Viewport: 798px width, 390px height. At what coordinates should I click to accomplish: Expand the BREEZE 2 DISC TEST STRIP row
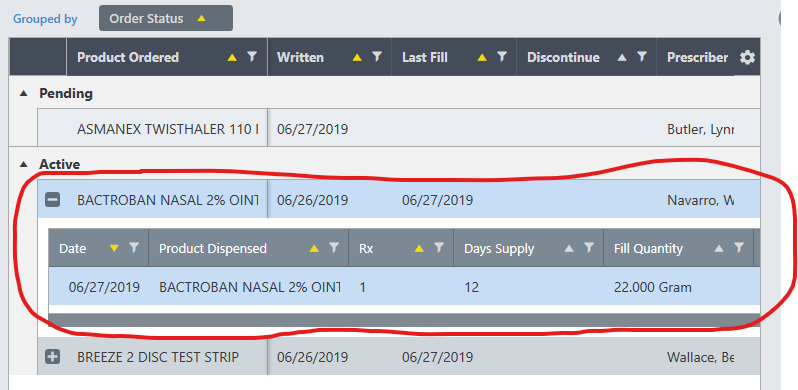(52, 357)
